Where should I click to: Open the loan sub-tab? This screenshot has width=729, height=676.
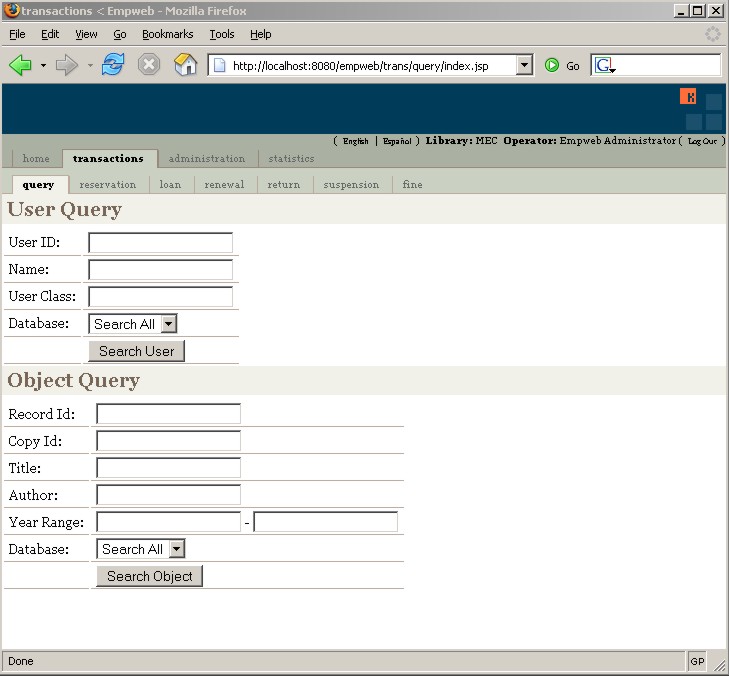pyautogui.click(x=170, y=185)
